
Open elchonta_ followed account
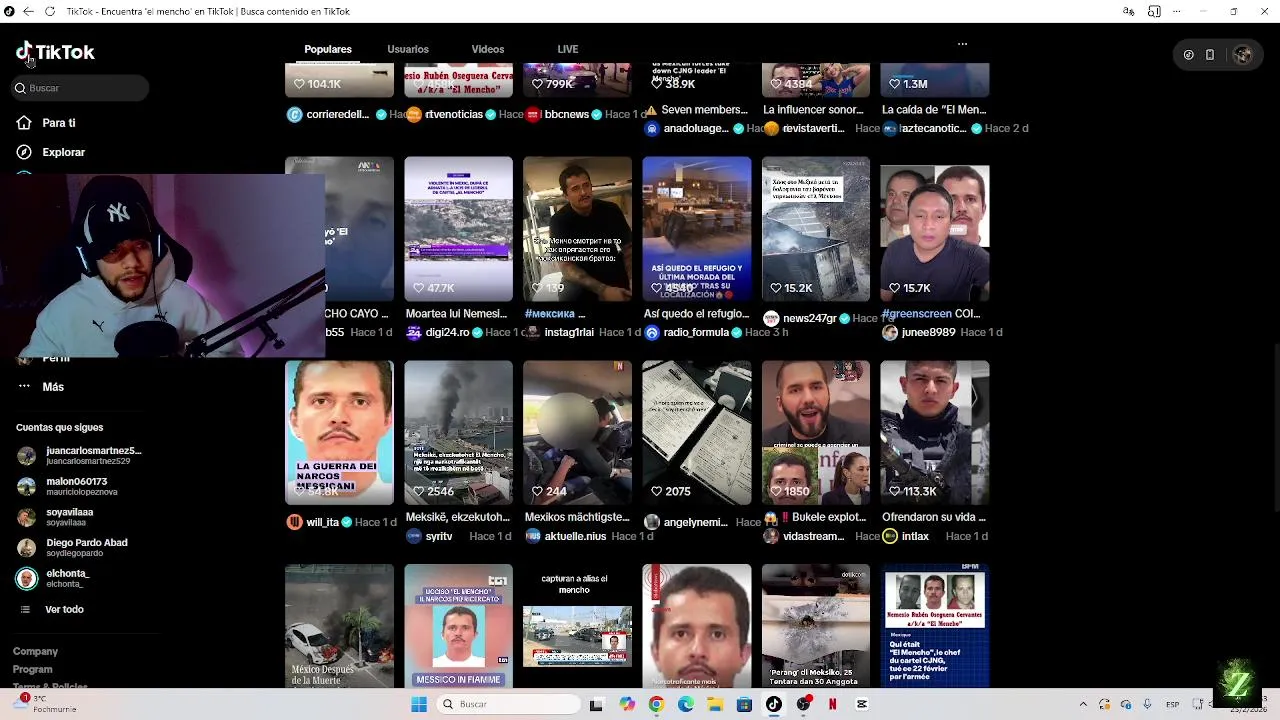pos(53,578)
